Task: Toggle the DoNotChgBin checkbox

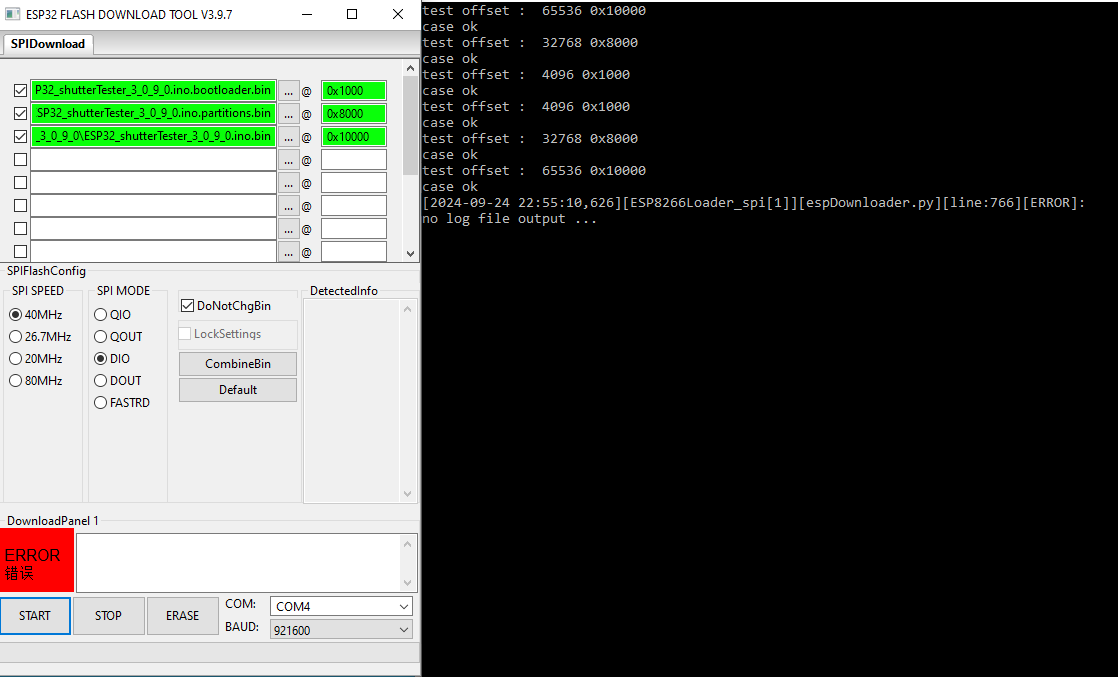Action: point(187,306)
